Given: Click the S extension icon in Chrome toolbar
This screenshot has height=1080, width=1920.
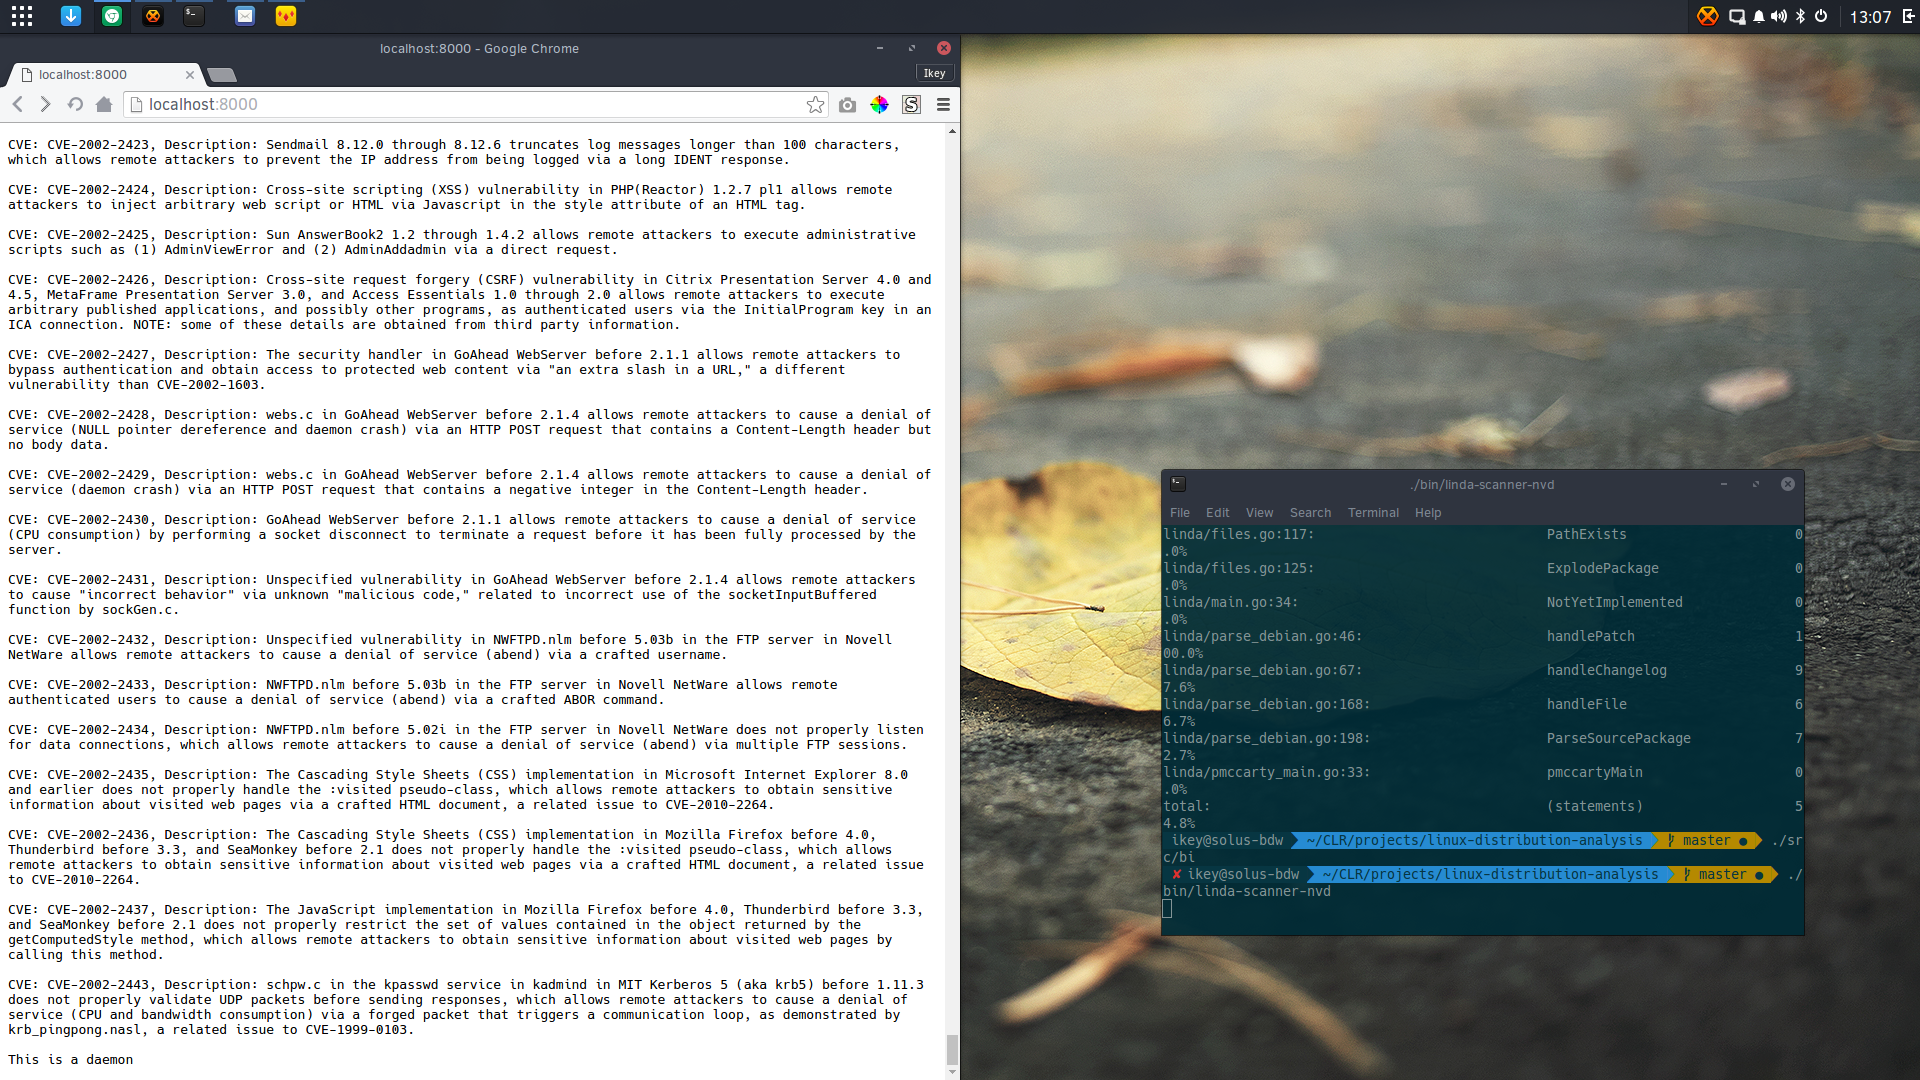Looking at the screenshot, I should point(911,104).
